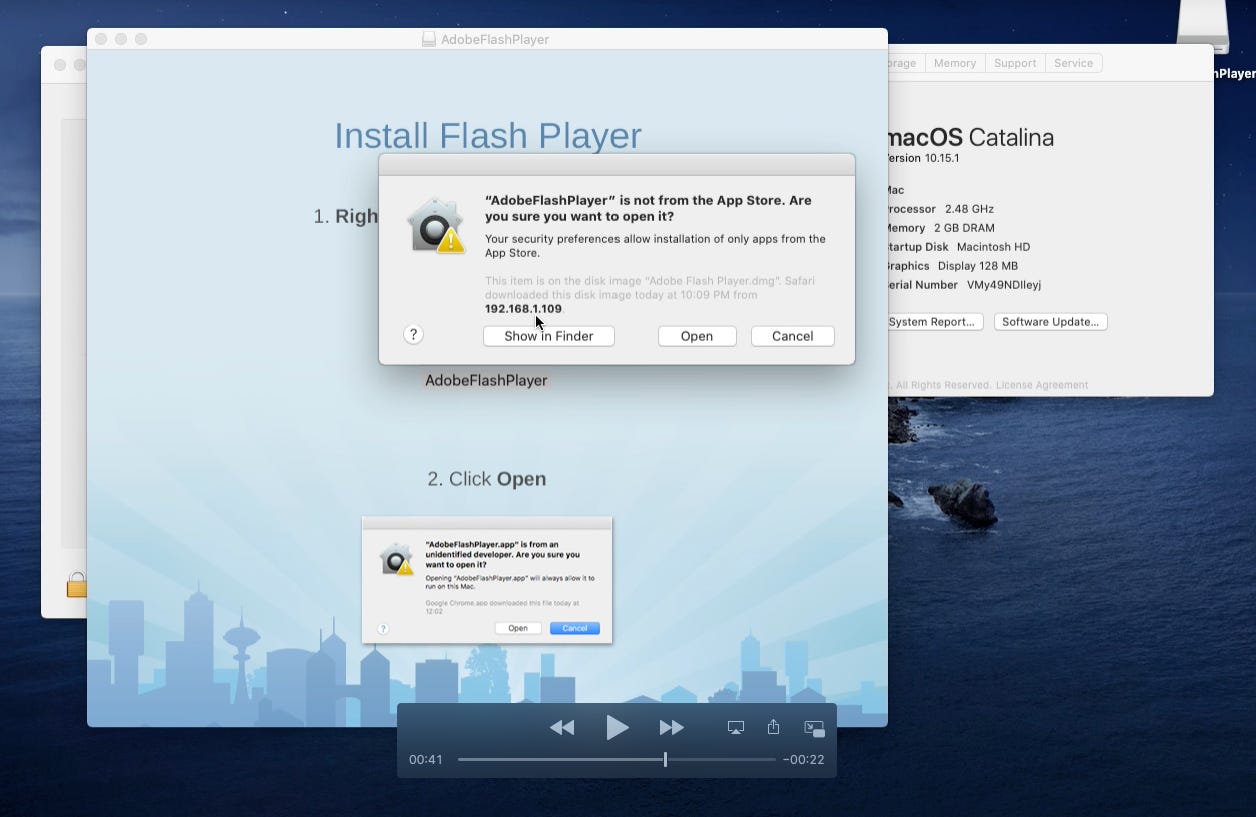The image size is (1256, 817).
Task: Click Cancel in the Gatekeeper dialog
Action: tap(792, 336)
